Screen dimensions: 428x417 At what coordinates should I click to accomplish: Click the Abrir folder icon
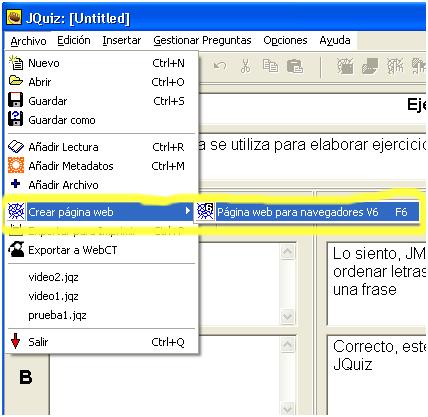(16, 81)
